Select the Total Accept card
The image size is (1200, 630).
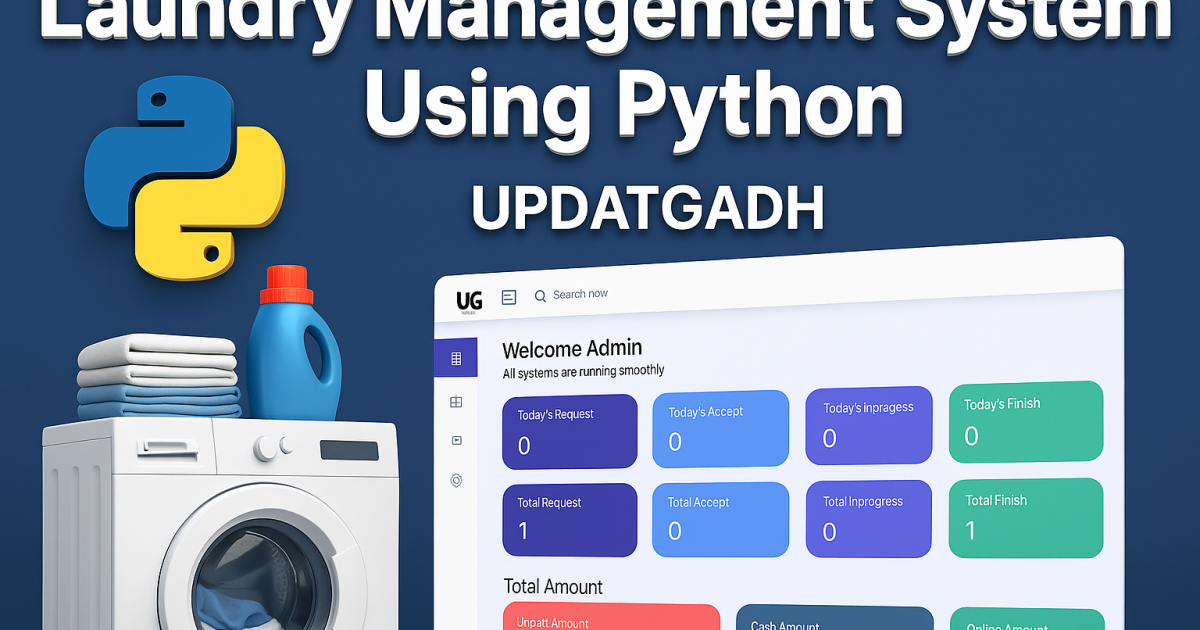click(720, 518)
